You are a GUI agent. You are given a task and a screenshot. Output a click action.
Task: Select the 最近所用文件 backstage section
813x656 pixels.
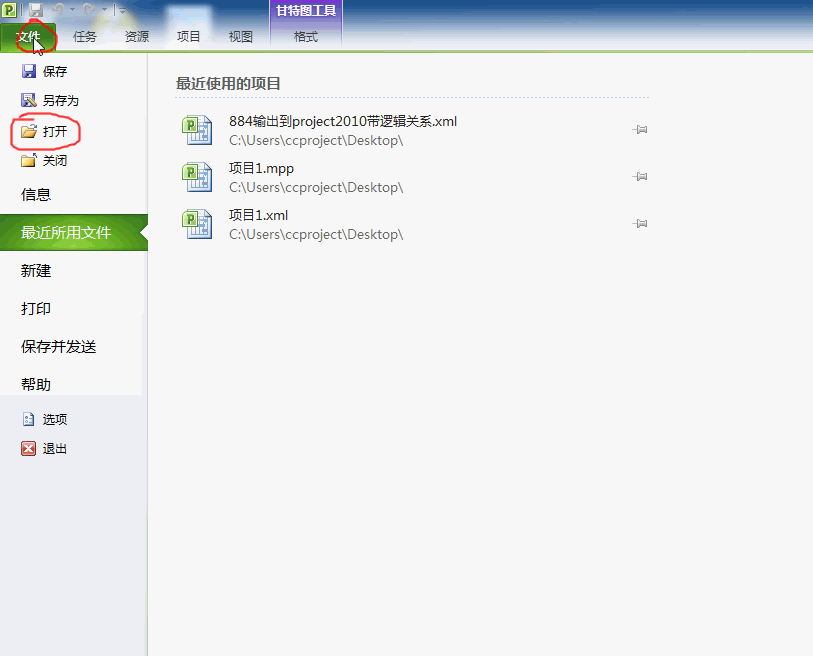pyautogui.click(x=74, y=232)
